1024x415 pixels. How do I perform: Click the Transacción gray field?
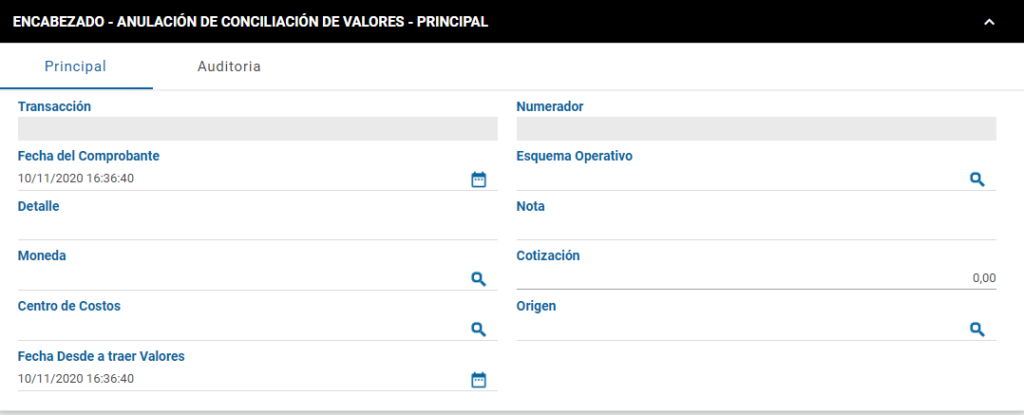click(x=257, y=129)
